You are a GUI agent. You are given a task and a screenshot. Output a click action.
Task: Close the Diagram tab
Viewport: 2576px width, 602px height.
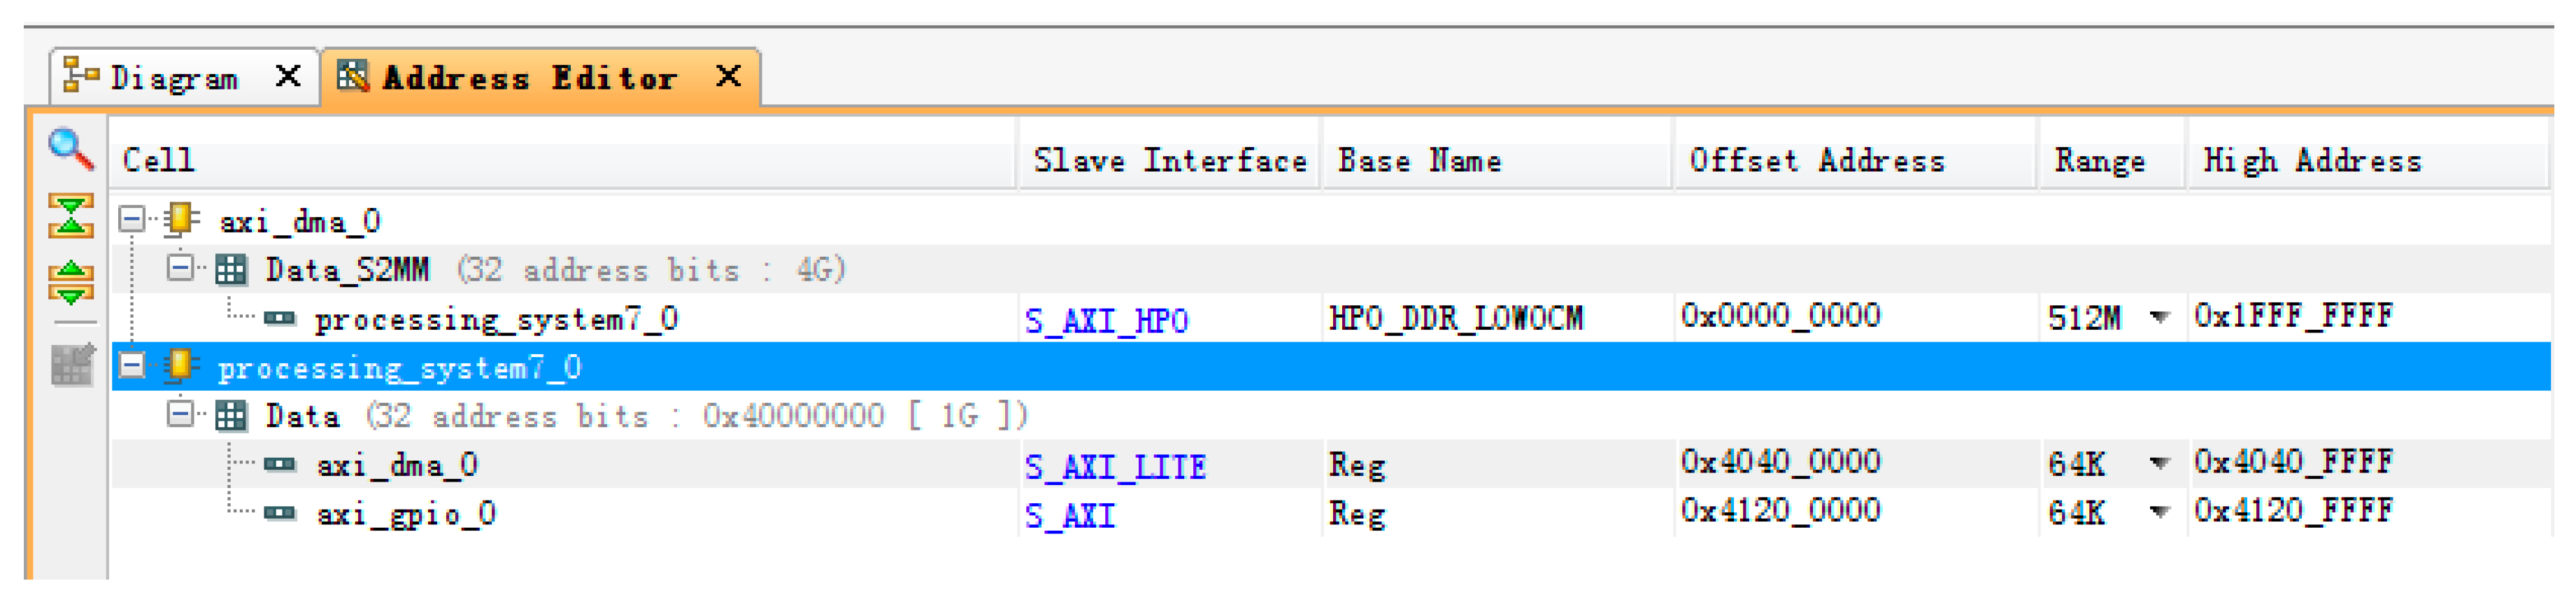pos(288,76)
